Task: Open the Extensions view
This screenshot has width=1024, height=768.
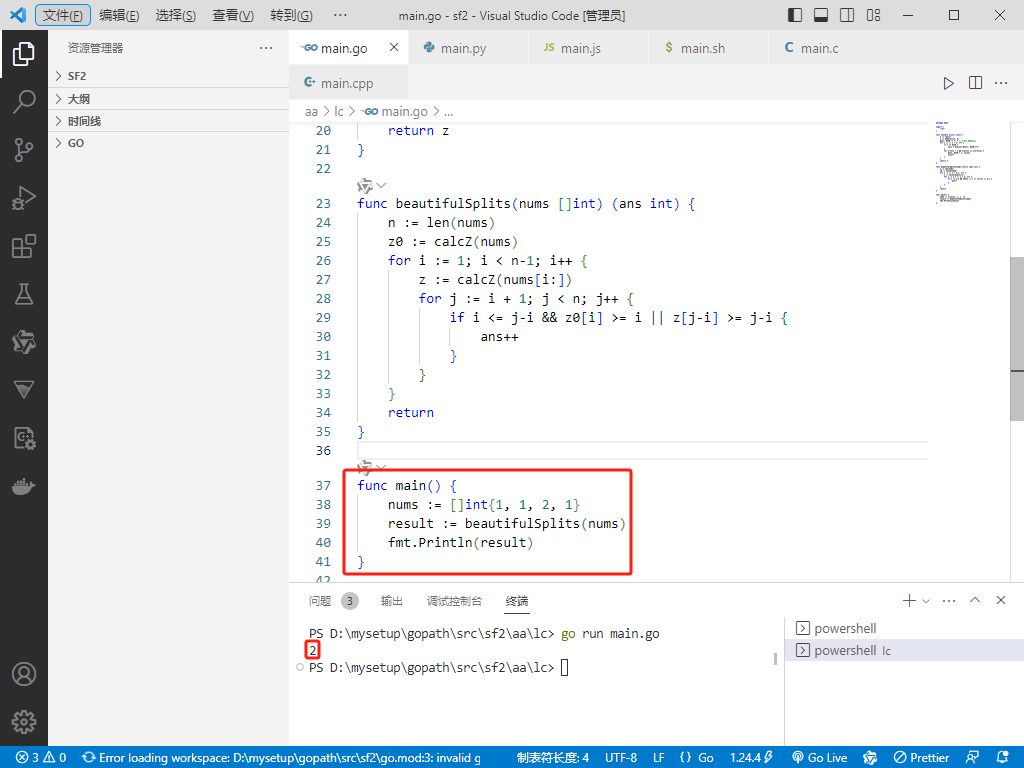Action: click(24, 246)
